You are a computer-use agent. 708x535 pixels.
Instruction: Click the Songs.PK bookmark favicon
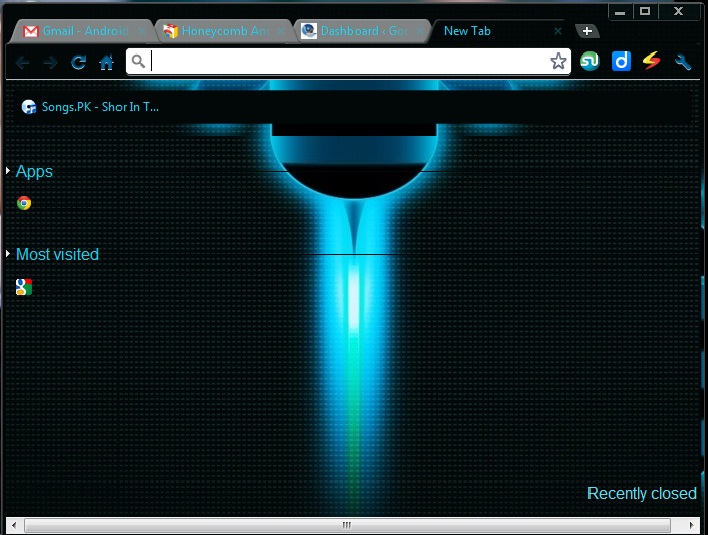click(29, 107)
